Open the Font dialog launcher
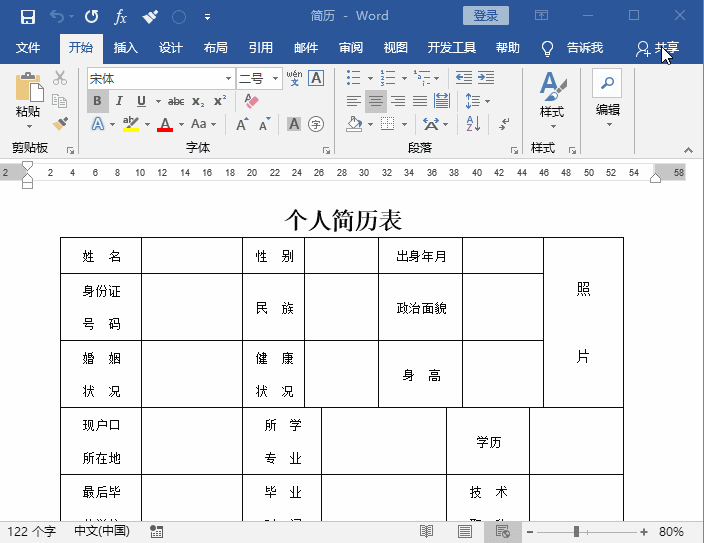 pyautogui.click(x=326, y=150)
